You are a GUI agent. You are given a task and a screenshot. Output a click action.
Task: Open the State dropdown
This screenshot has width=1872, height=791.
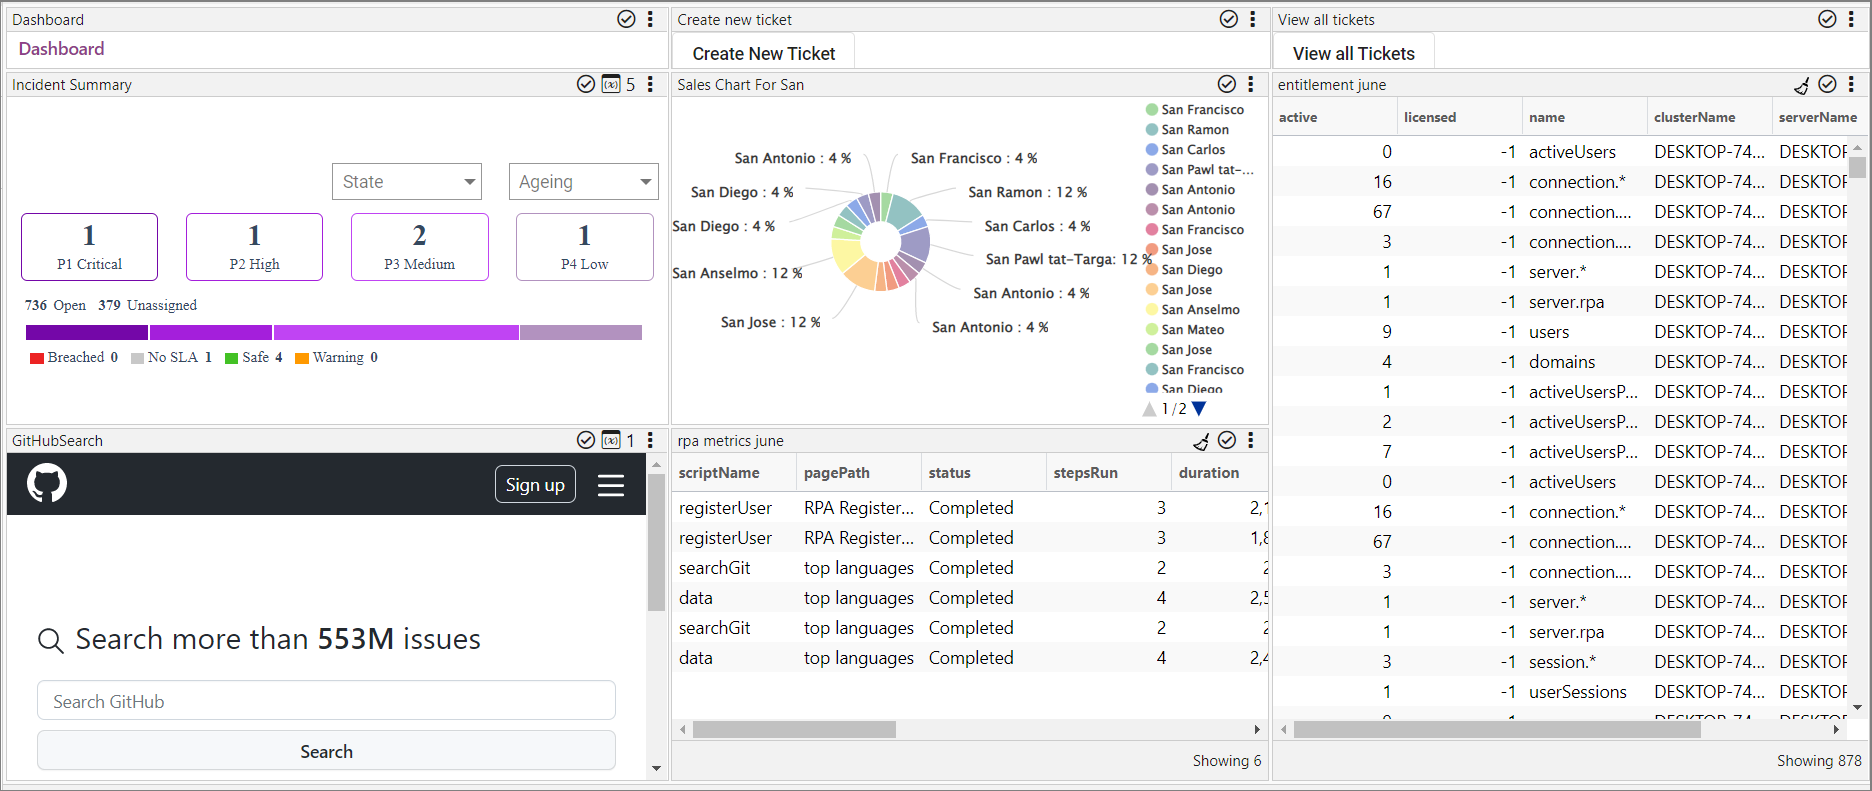407,182
